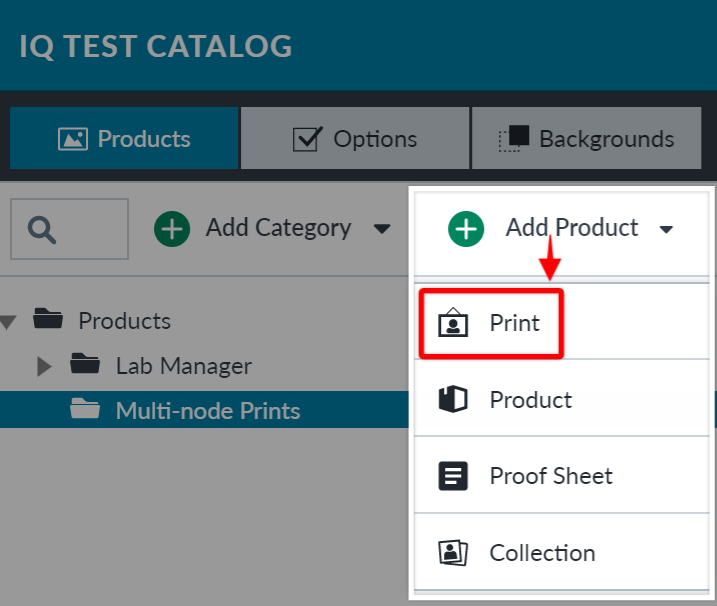Click the magnifying glass search icon
This screenshot has width=717, height=606.
42,230
